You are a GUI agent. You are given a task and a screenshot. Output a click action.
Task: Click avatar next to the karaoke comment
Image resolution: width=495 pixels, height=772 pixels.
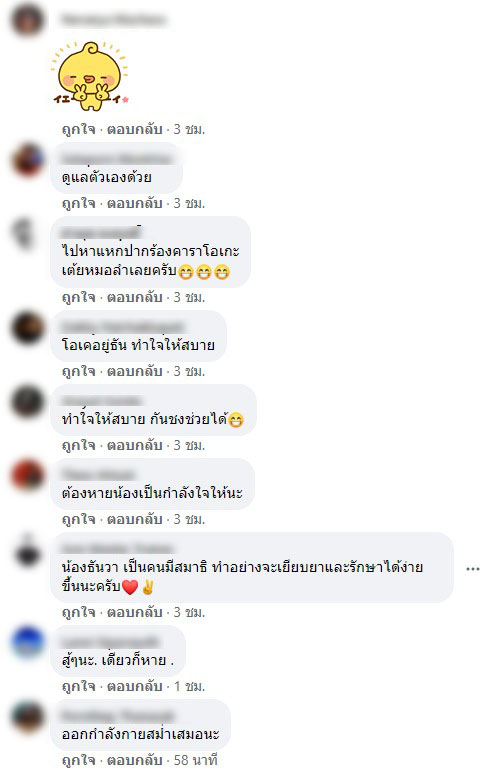coord(28,234)
